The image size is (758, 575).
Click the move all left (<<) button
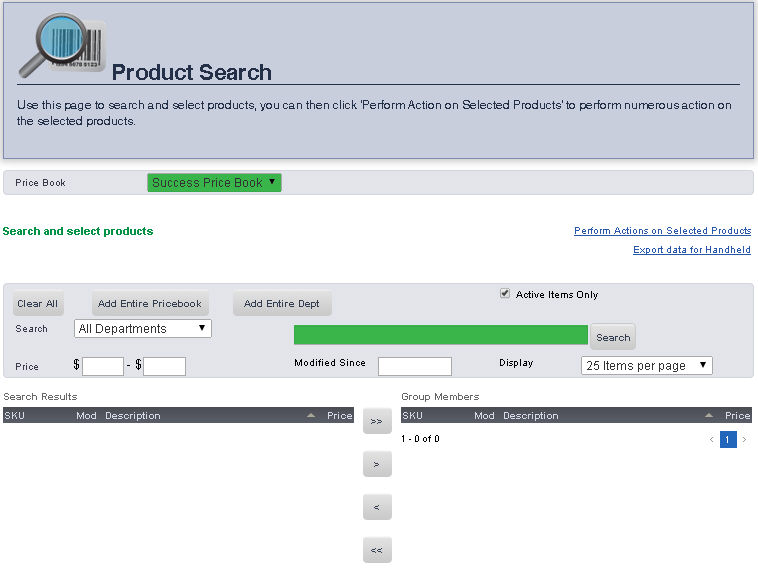(x=377, y=550)
